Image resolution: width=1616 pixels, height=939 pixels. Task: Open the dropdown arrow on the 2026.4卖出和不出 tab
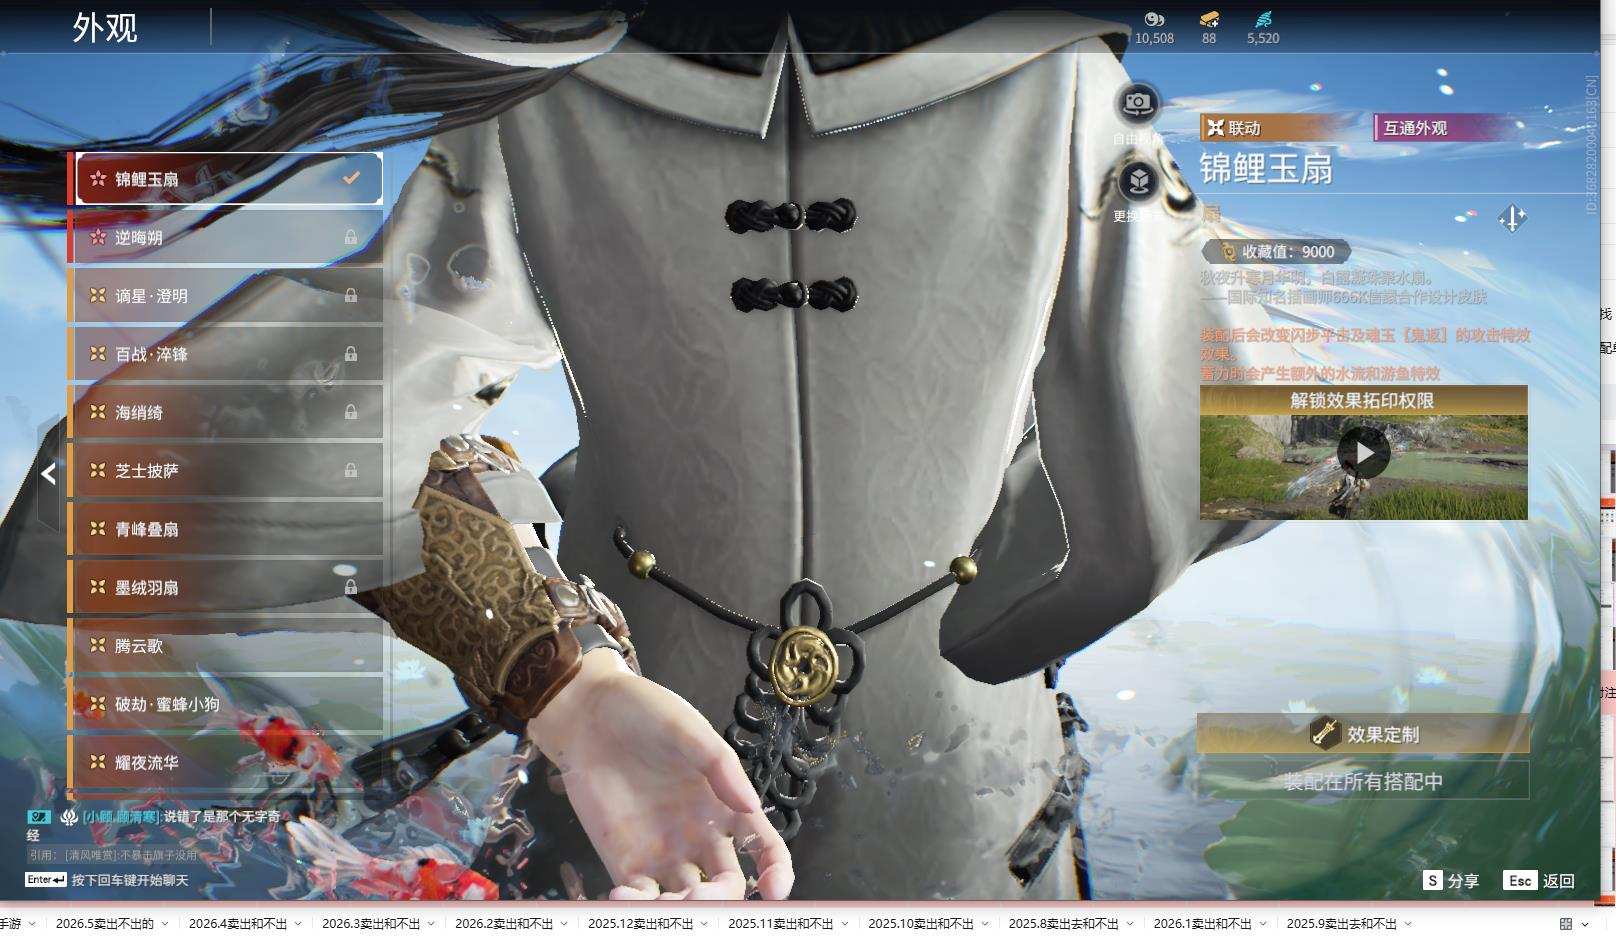(x=298, y=924)
